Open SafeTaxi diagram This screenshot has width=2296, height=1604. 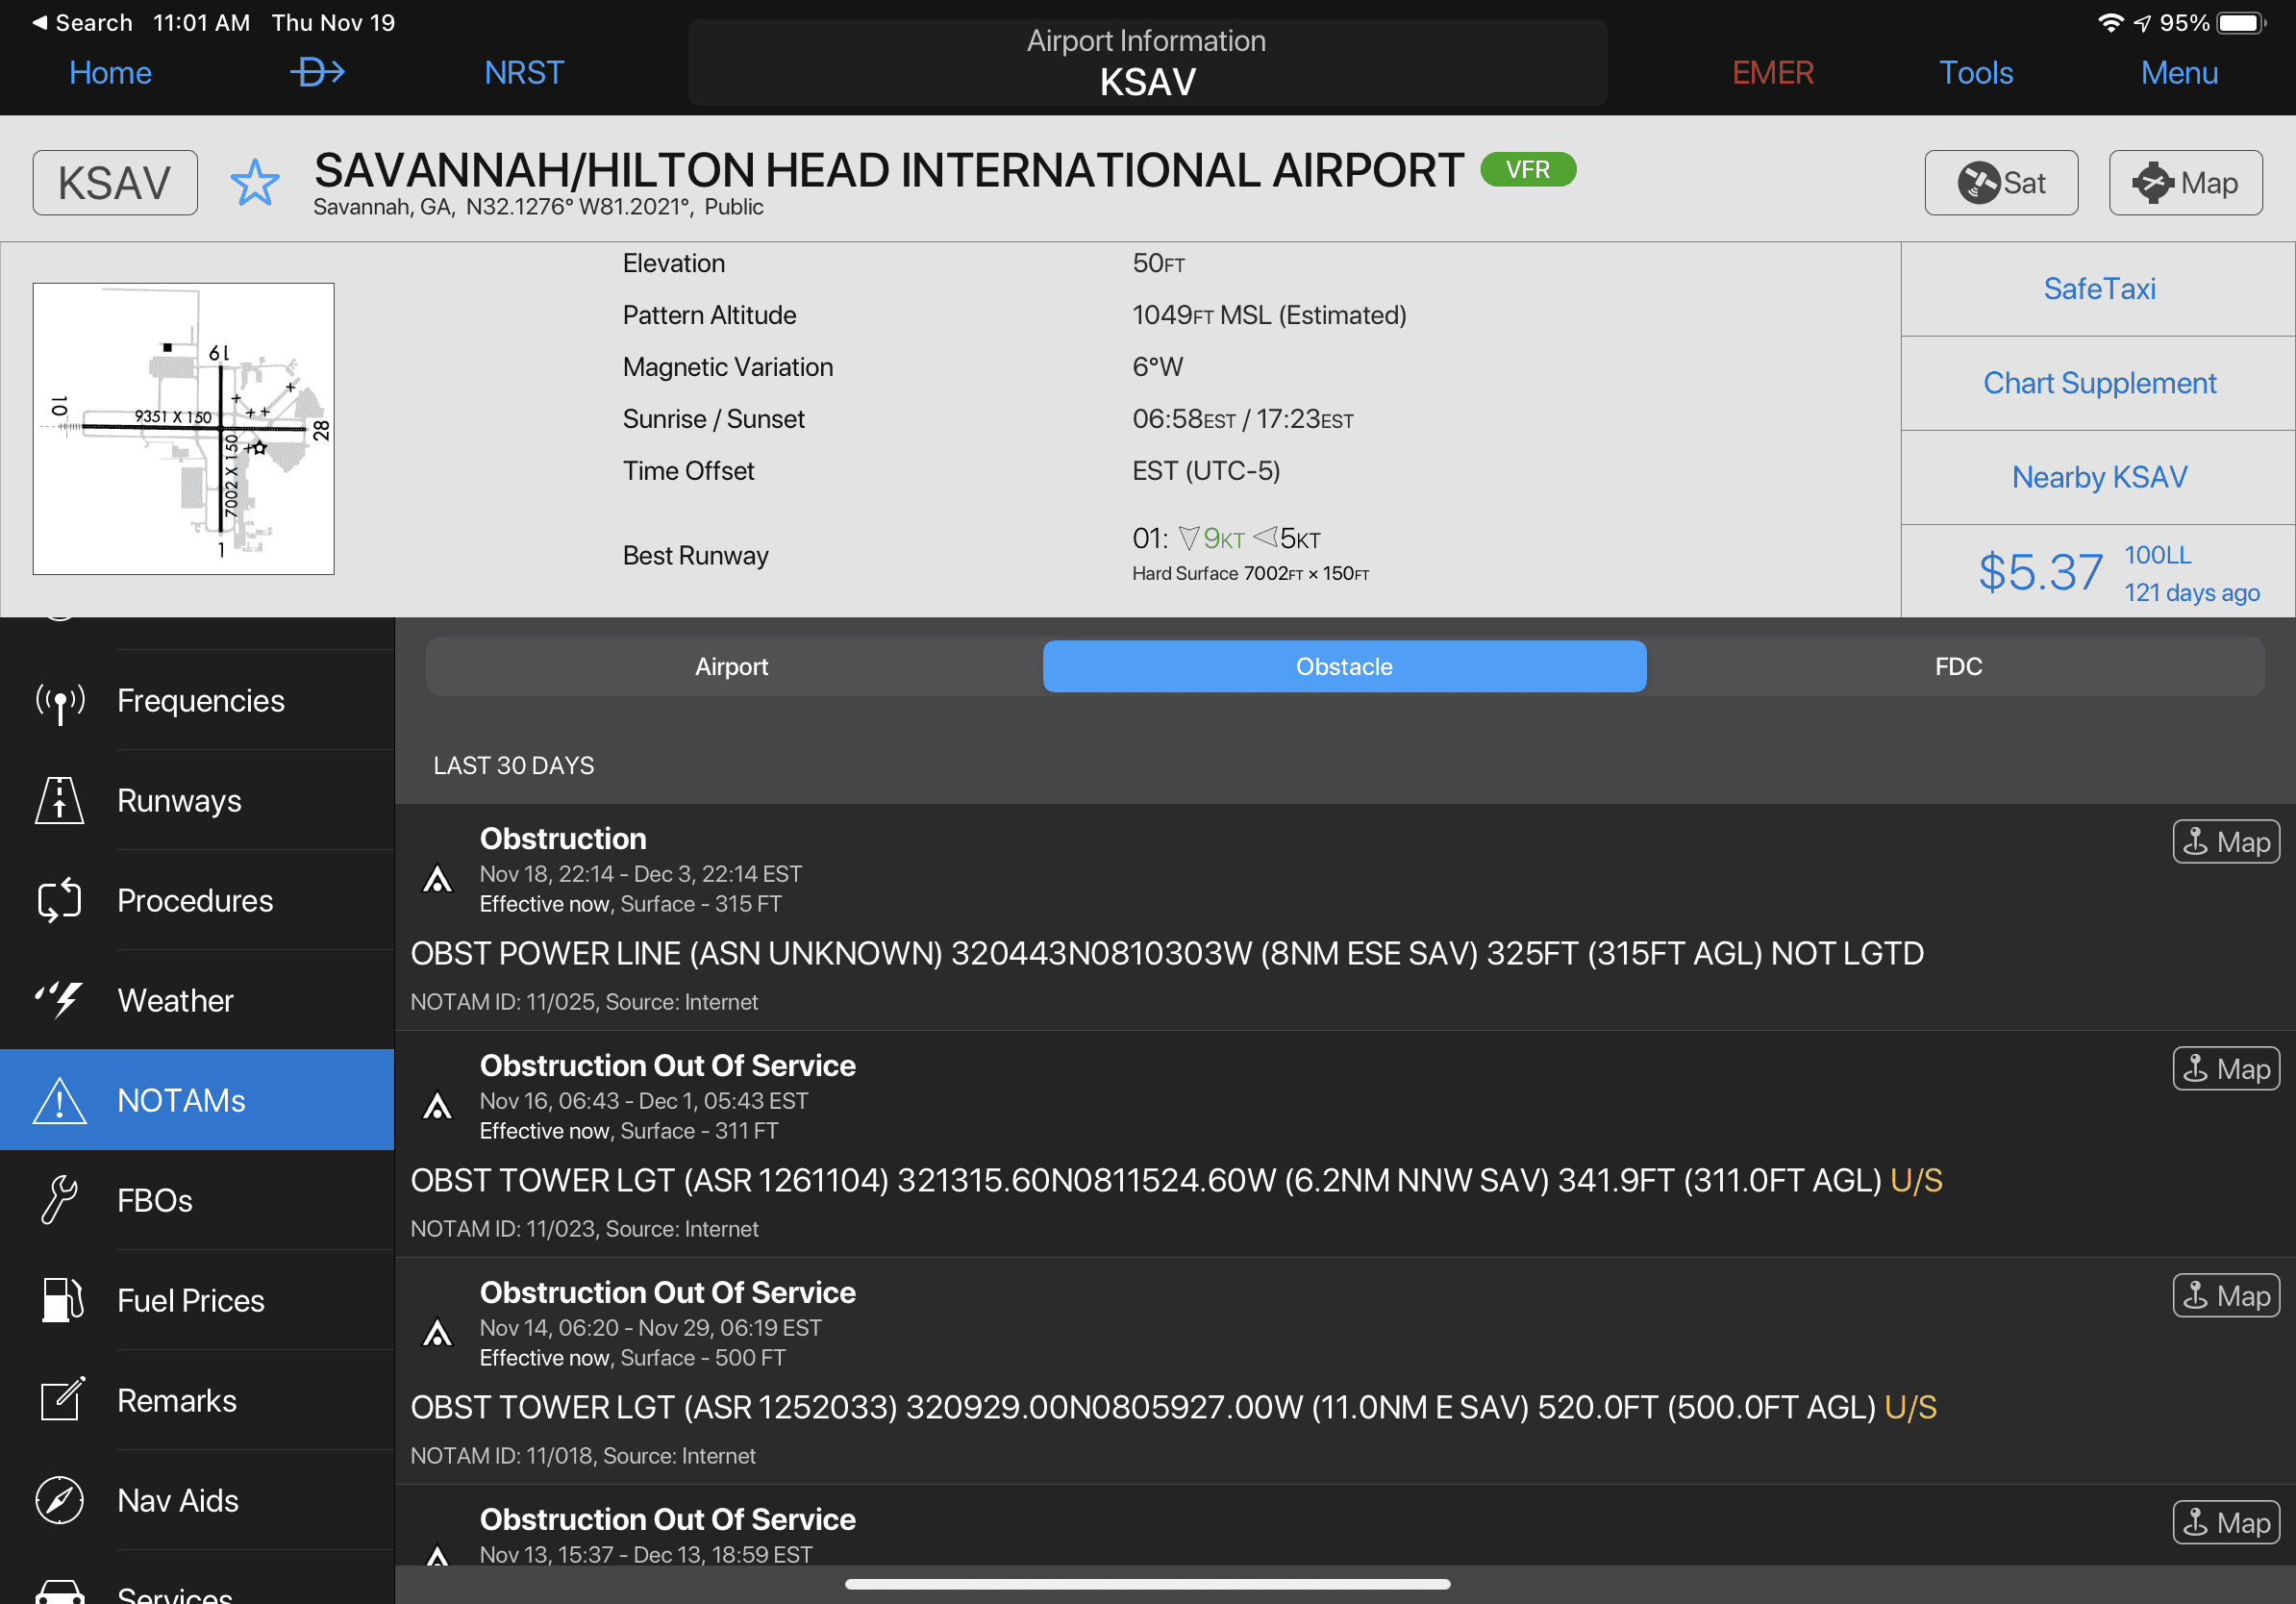point(2098,289)
